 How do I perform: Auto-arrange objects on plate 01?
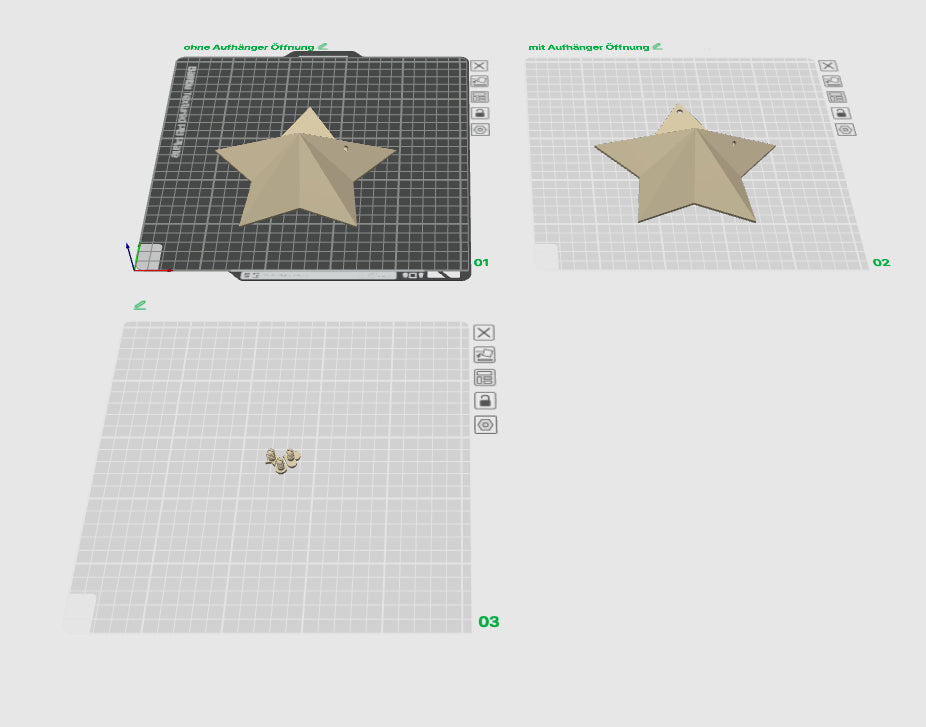tap(480, 97)
